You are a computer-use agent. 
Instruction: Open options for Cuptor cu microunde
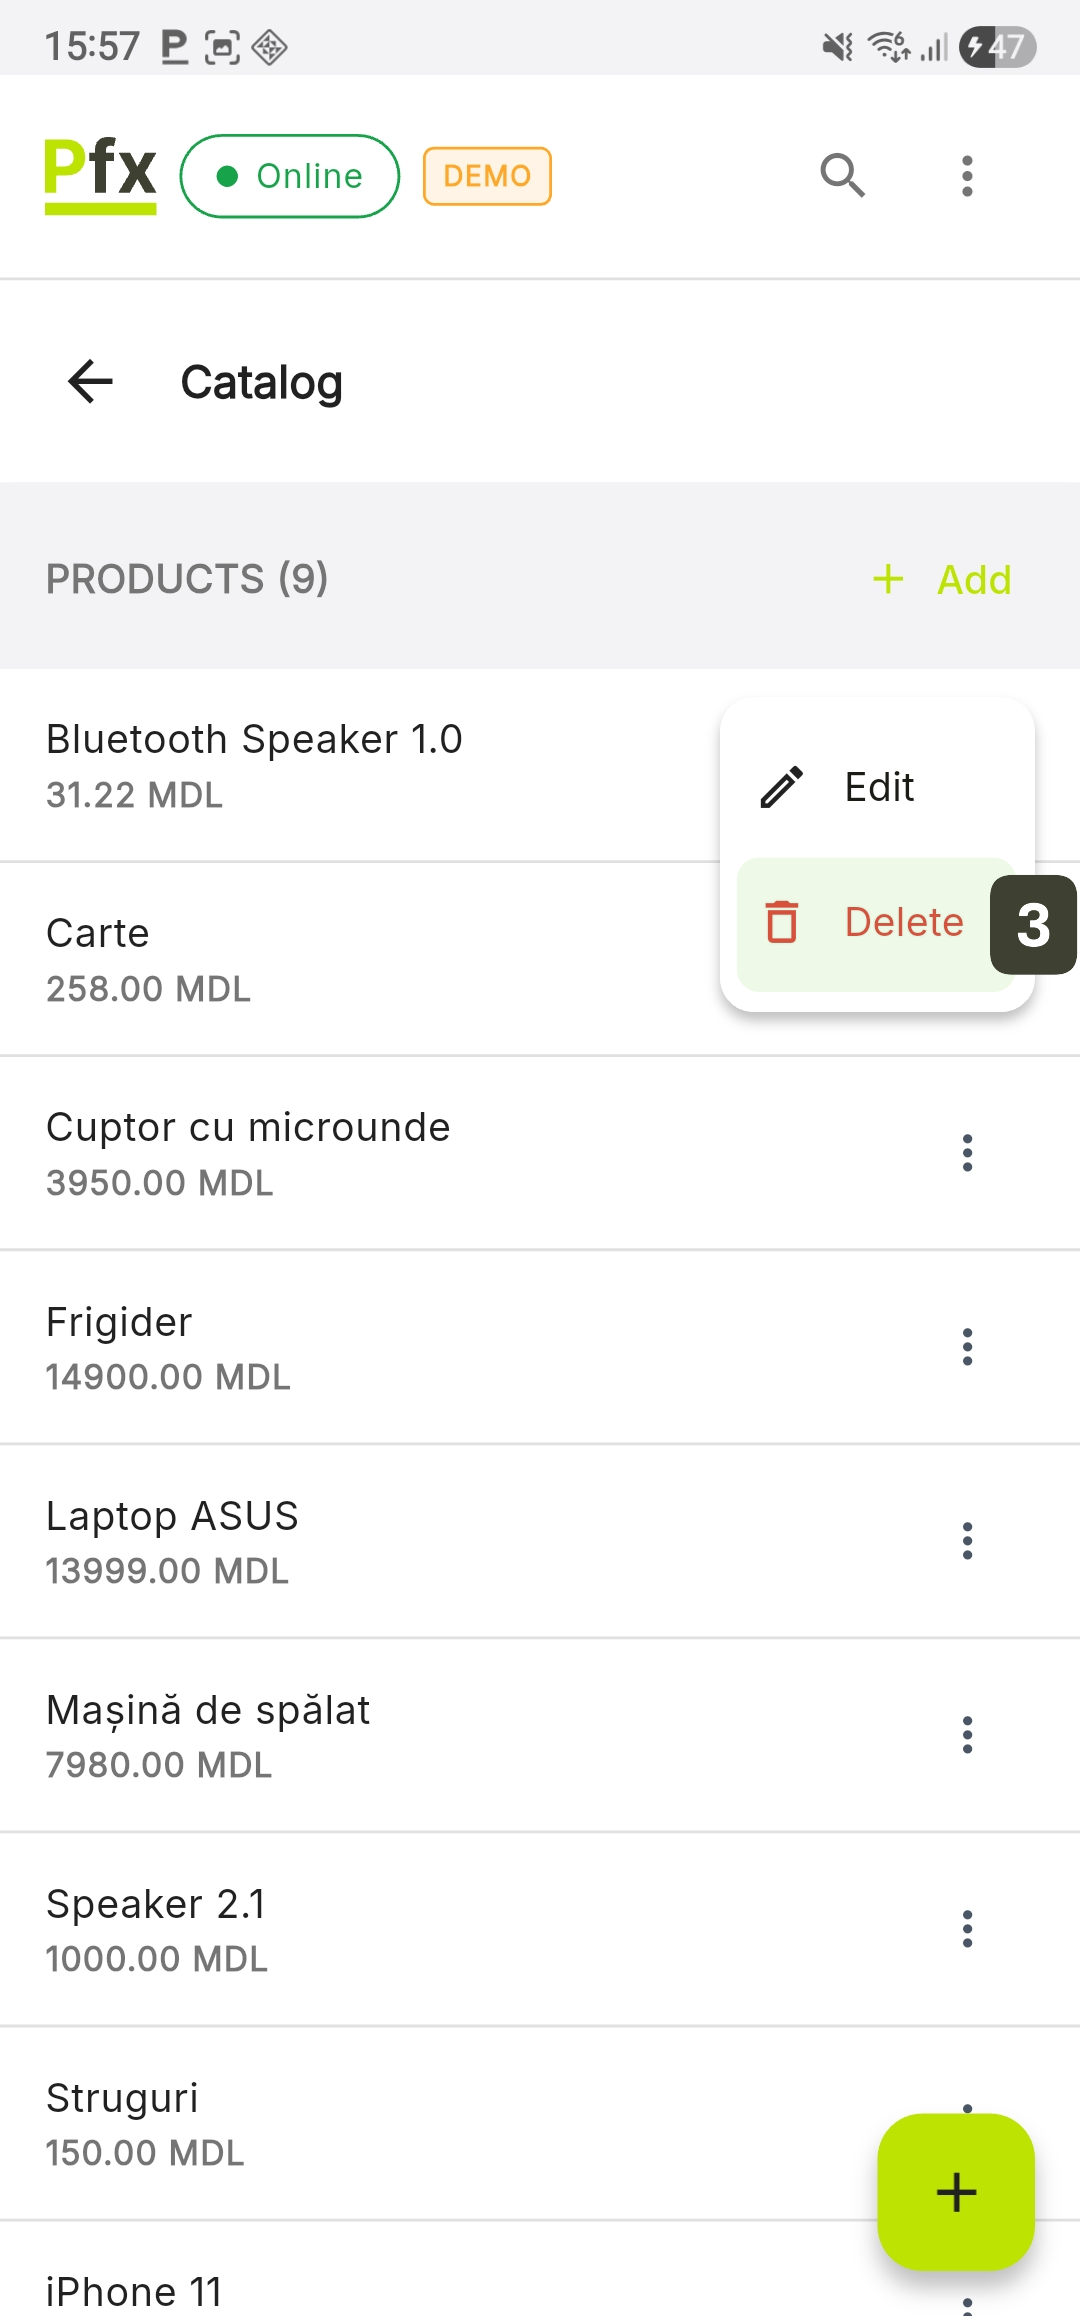tap(966, 1153)
